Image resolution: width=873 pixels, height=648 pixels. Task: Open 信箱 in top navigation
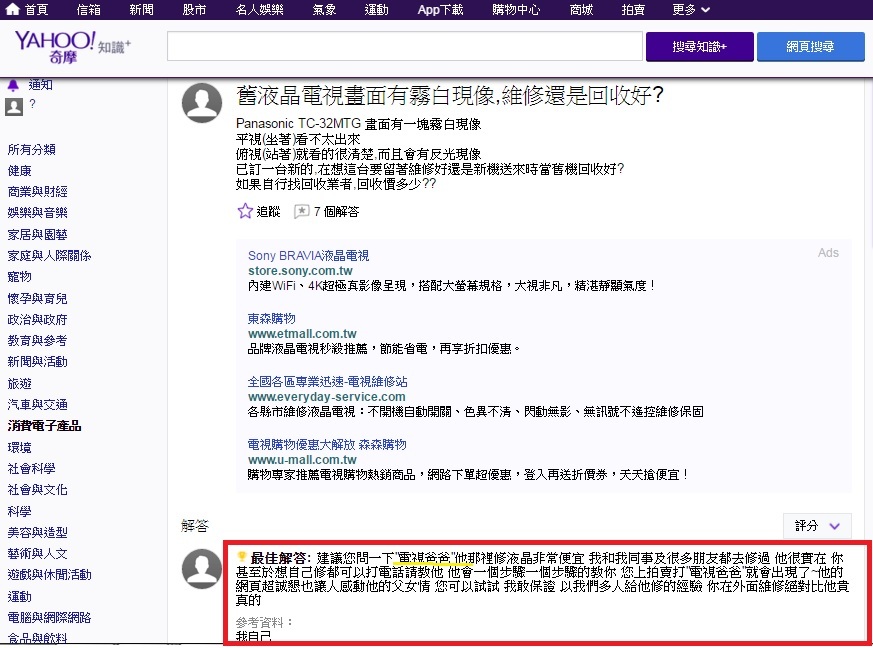tap(89, 10)
